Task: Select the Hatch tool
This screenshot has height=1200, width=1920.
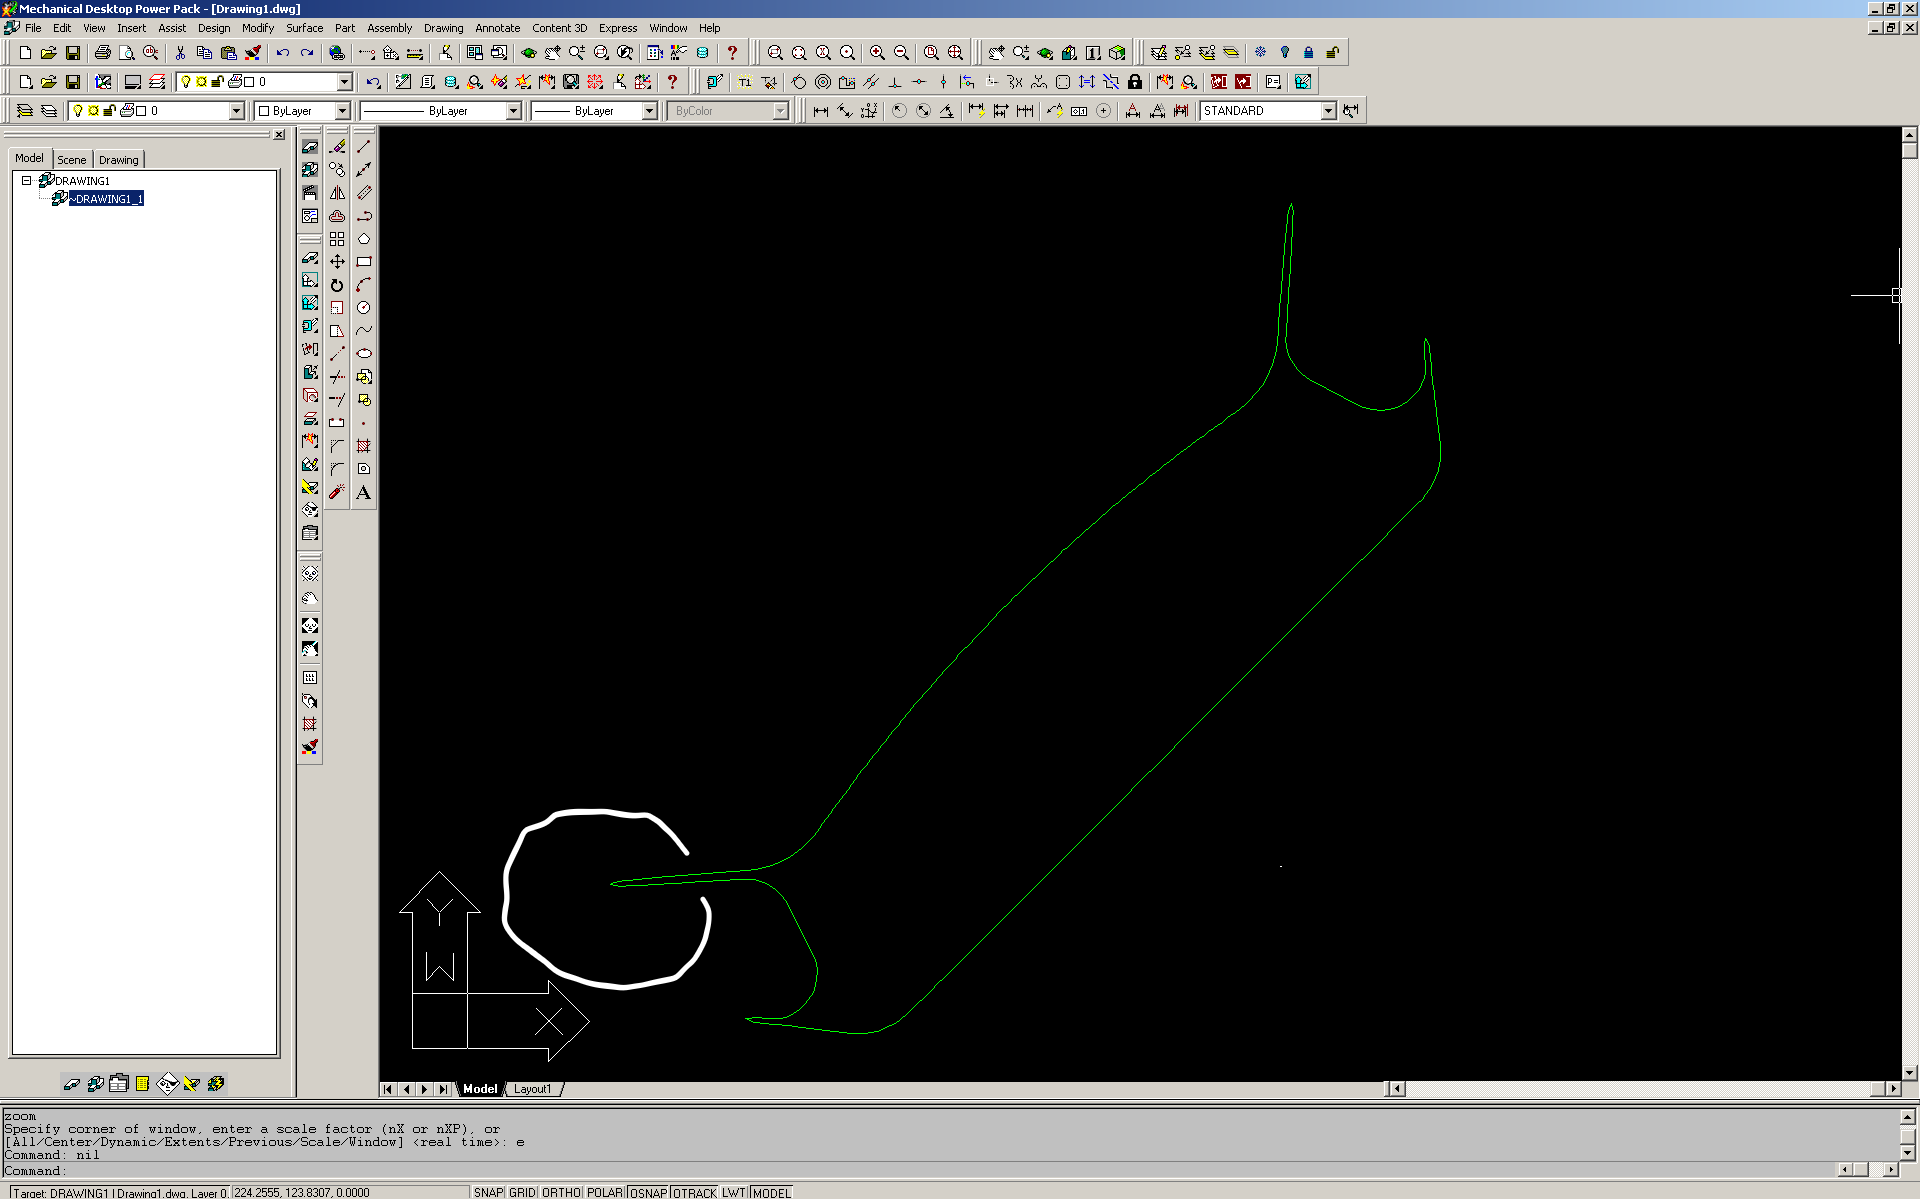Action: (364, 446)
